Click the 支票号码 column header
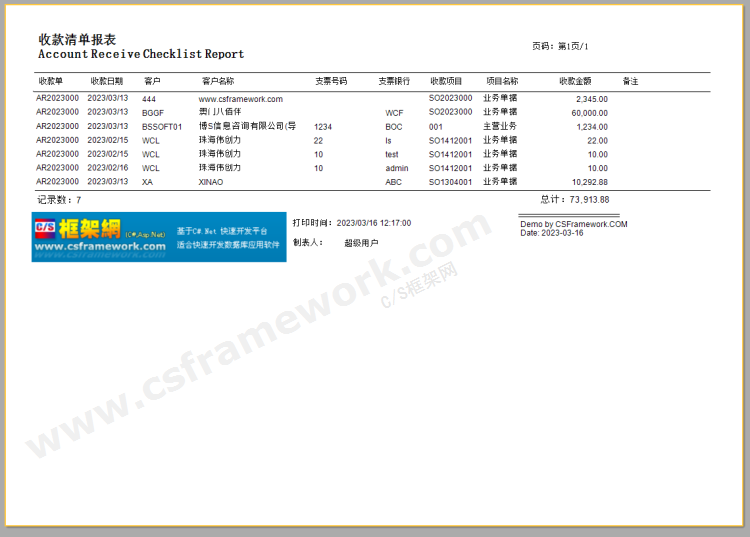This screenshot has height=537, width=750. [x=330, y=81]
